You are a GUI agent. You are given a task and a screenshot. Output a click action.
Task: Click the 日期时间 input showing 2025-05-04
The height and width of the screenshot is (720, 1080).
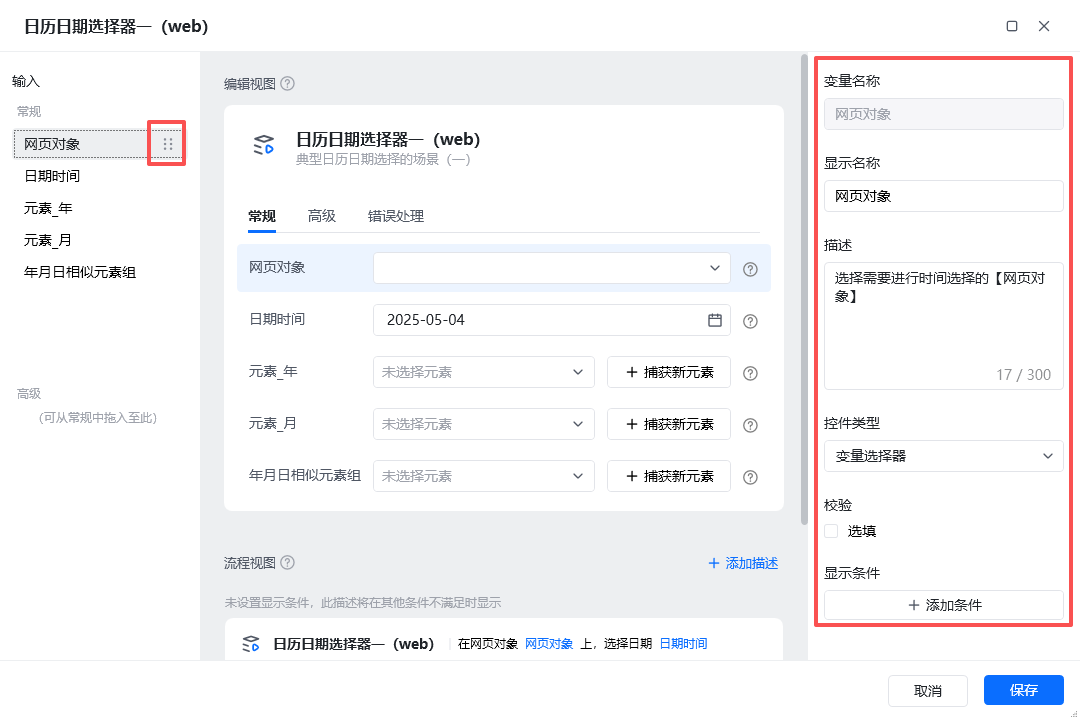(x=552, y=320)
